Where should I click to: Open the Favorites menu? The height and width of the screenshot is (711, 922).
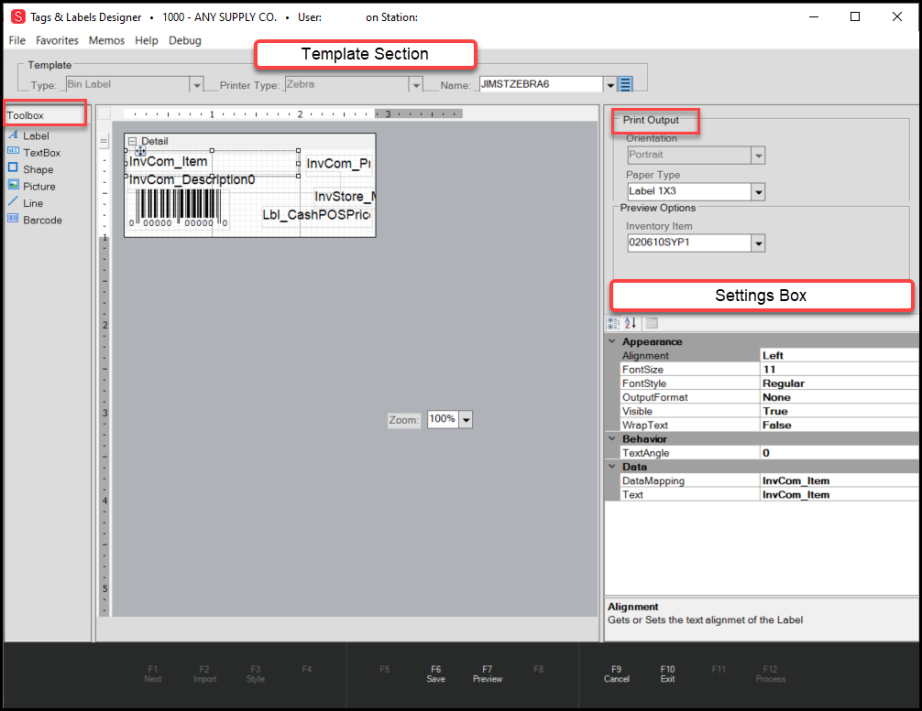coord(57,41)
